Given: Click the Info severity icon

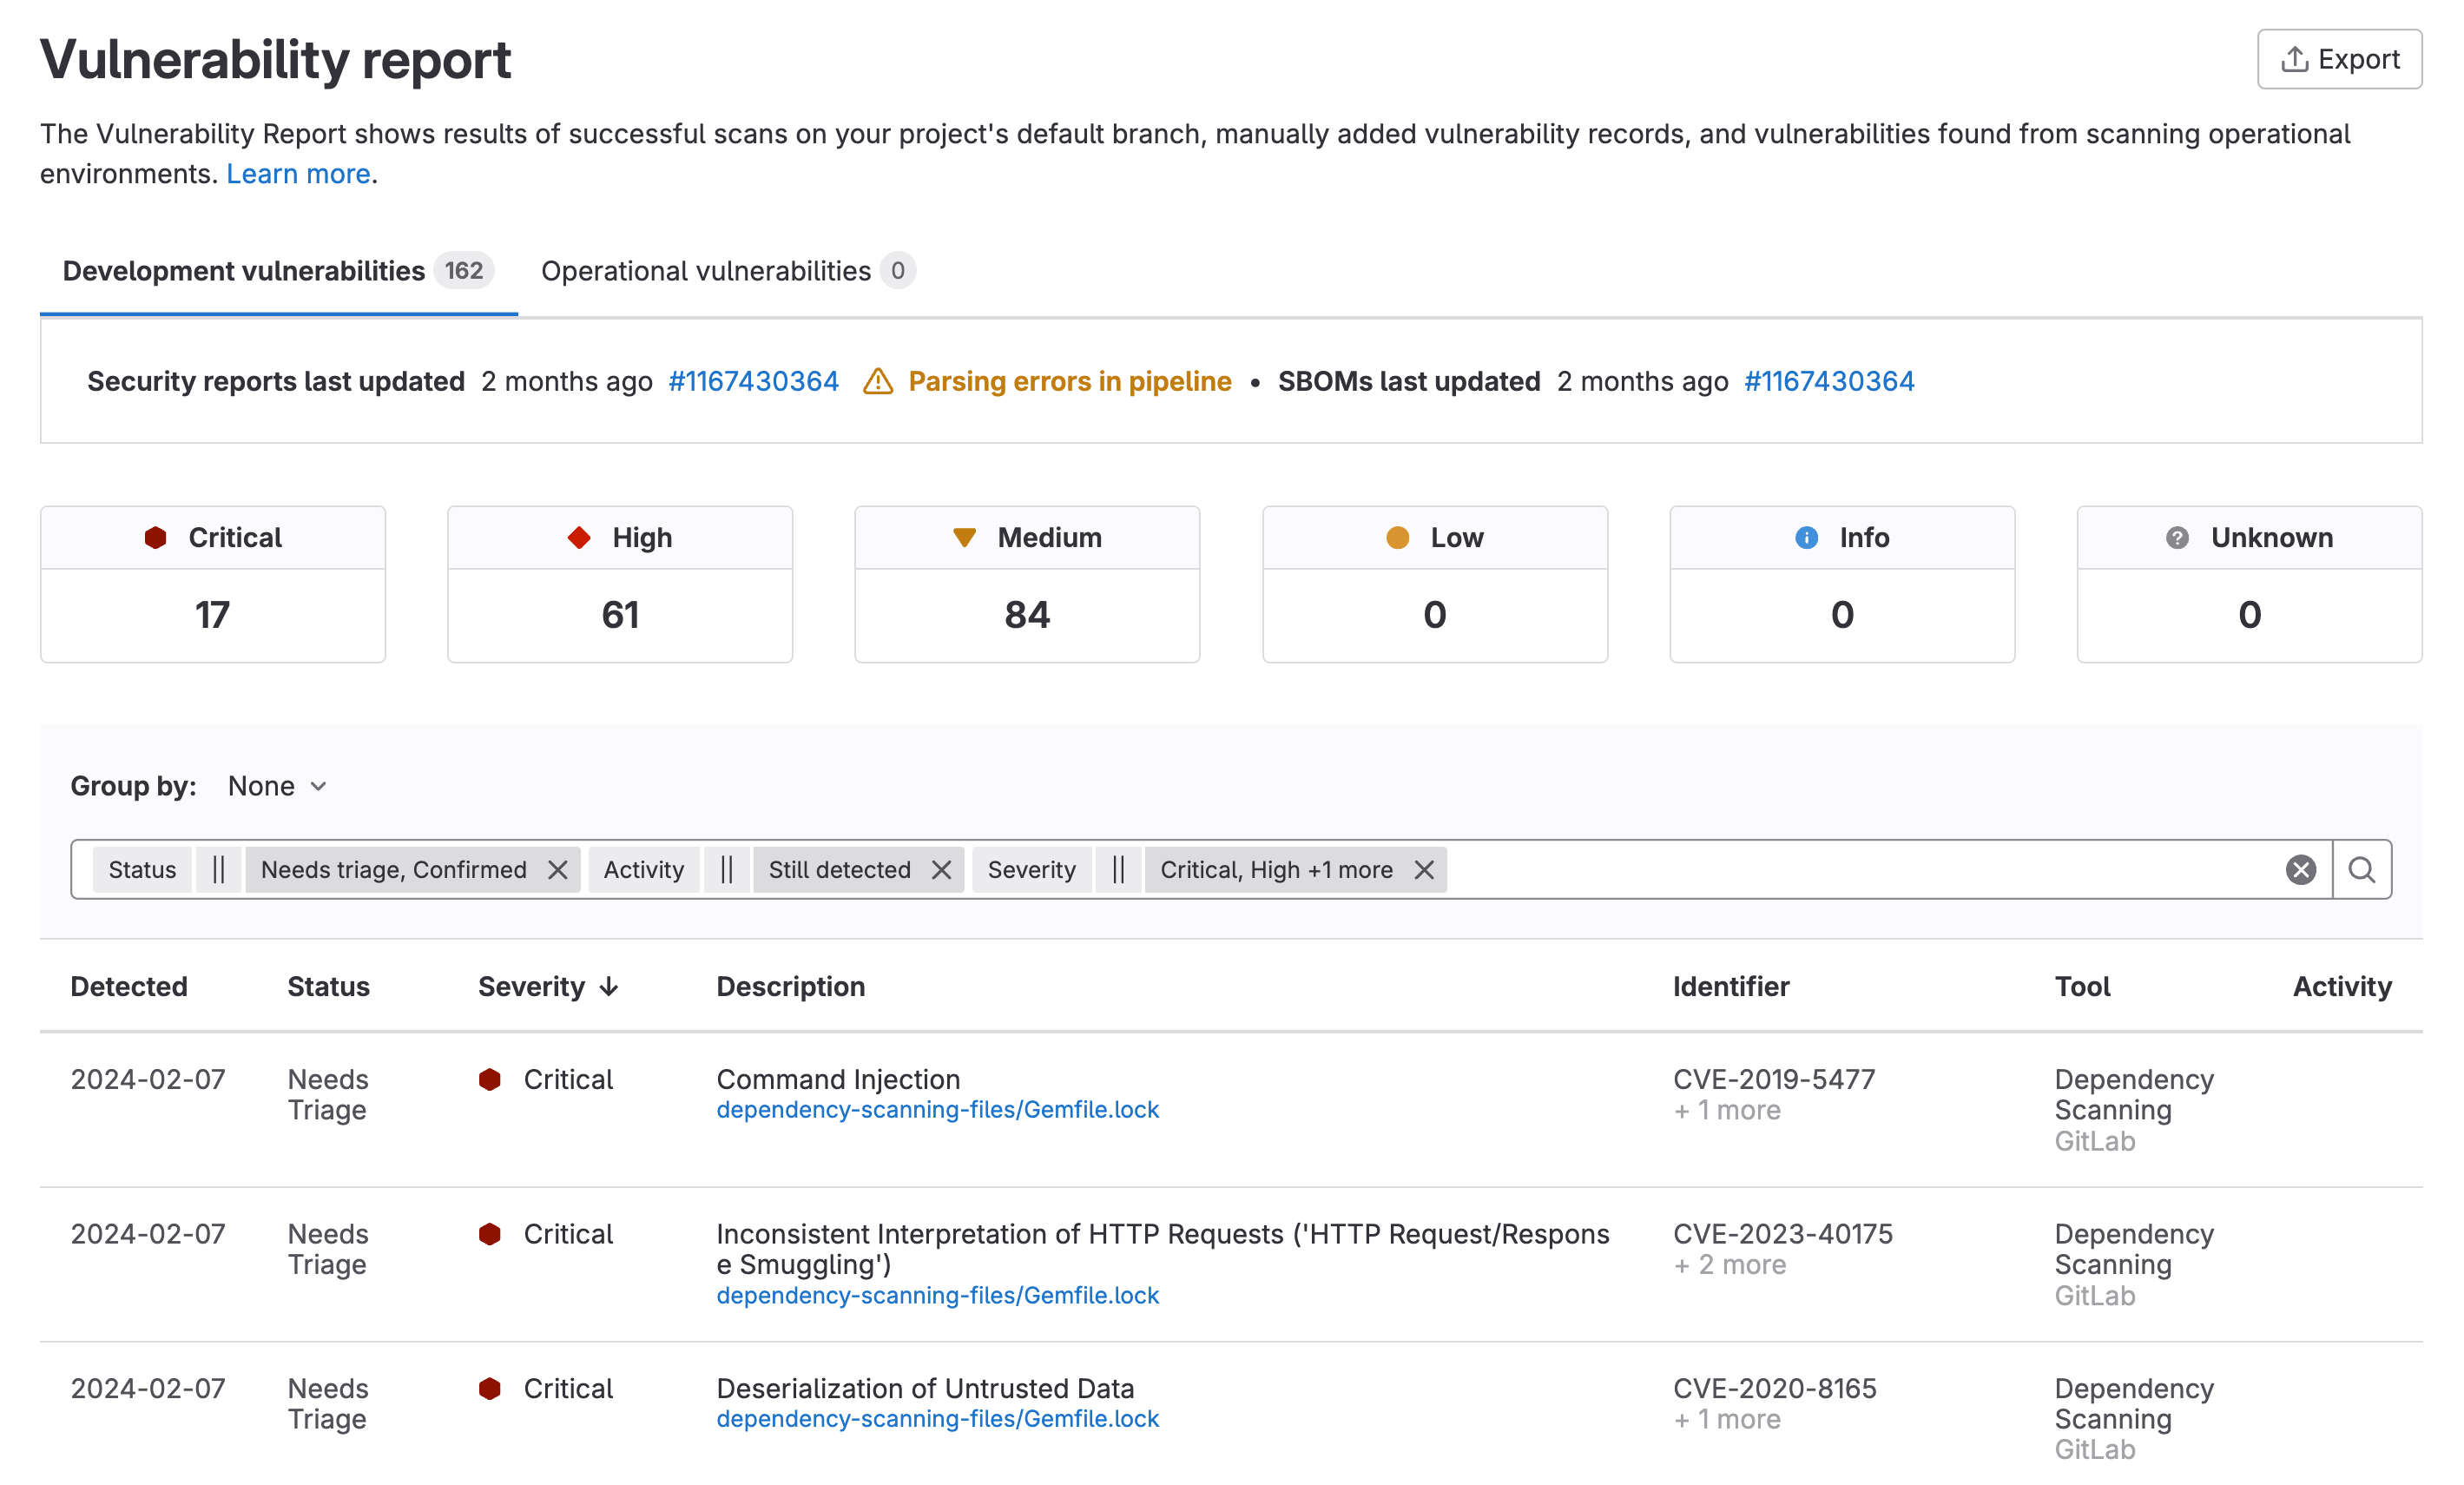Looking at the screenshot, I should point(1805,537).
